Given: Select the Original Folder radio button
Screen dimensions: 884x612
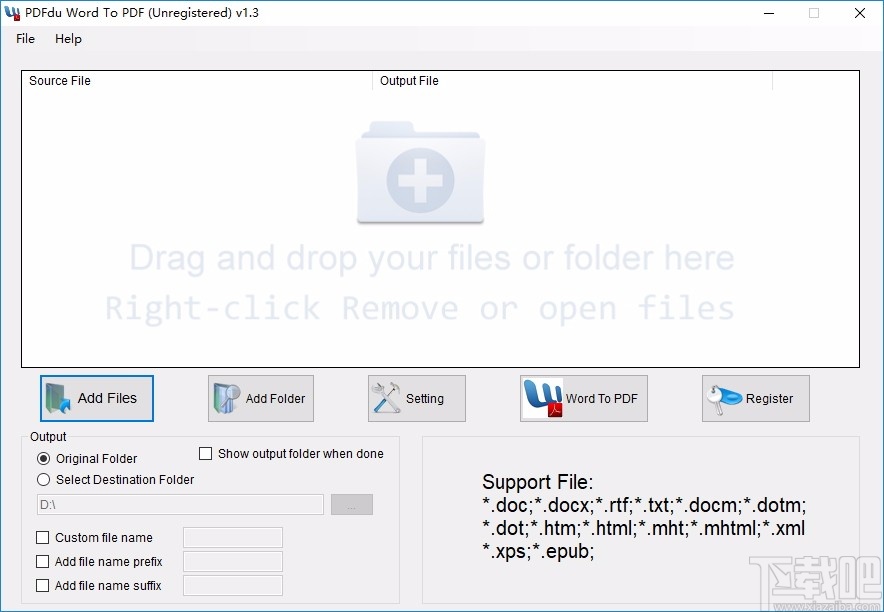Looking at the screenshot, I should 42,458.
